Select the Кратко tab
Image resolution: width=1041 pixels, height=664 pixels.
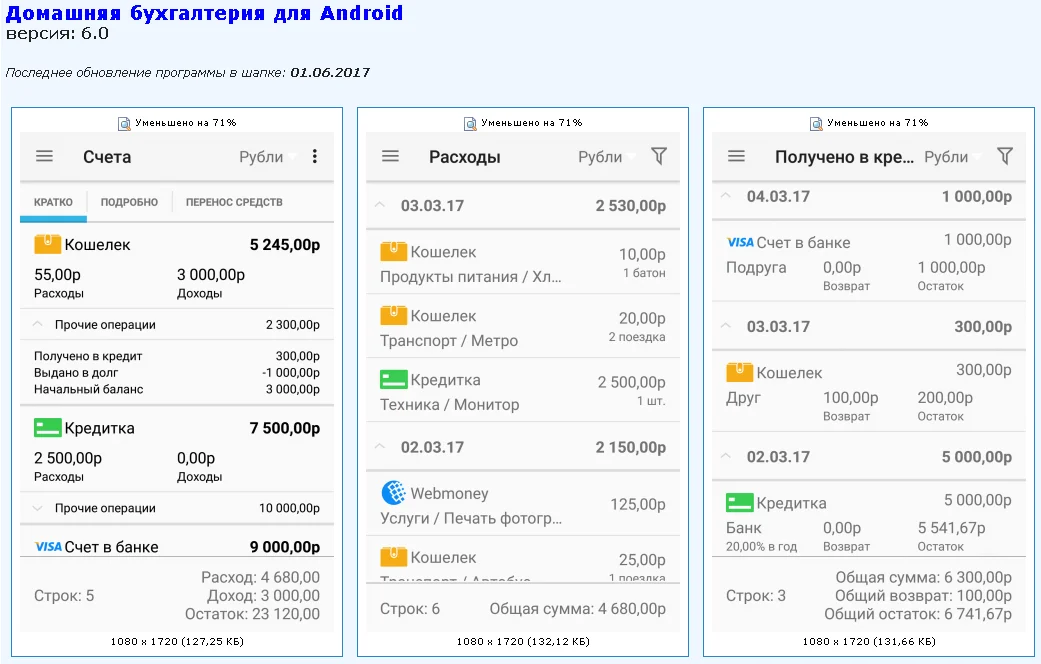53,202
